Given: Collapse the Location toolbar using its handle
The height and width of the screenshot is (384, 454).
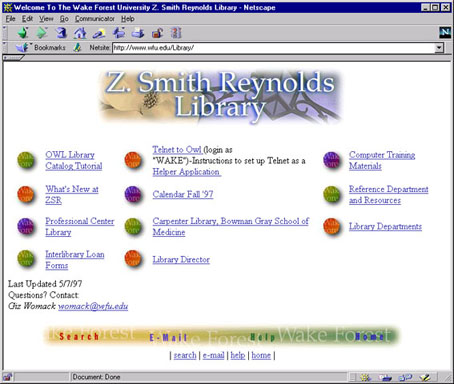Looking at the screenshot, I should (5, 48).
